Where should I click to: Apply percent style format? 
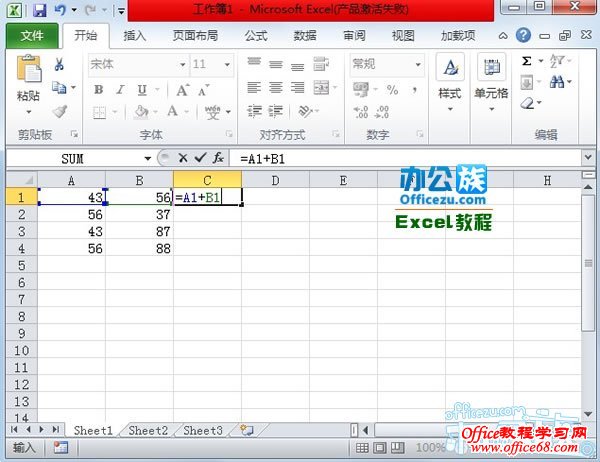(x=392, y=90)
